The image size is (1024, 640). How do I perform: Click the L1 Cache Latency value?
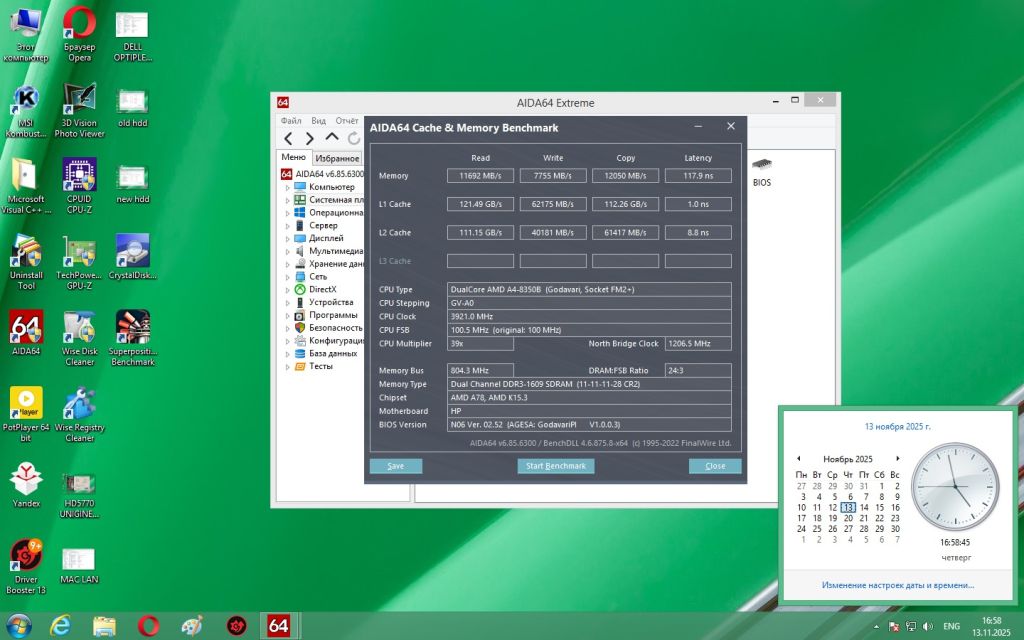click(x=698, y=204)
